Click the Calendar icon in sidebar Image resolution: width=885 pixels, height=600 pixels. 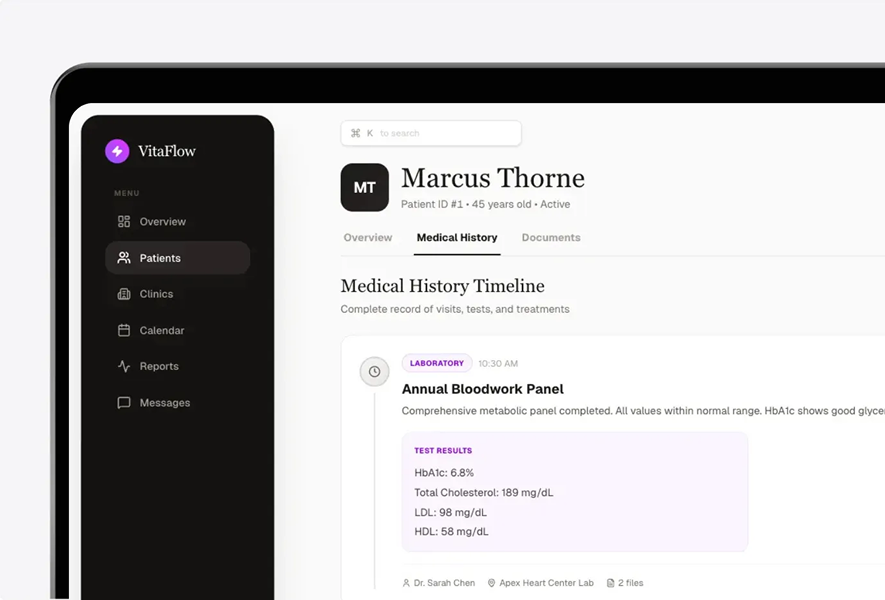pyautogui.click(x=124, y=330)
